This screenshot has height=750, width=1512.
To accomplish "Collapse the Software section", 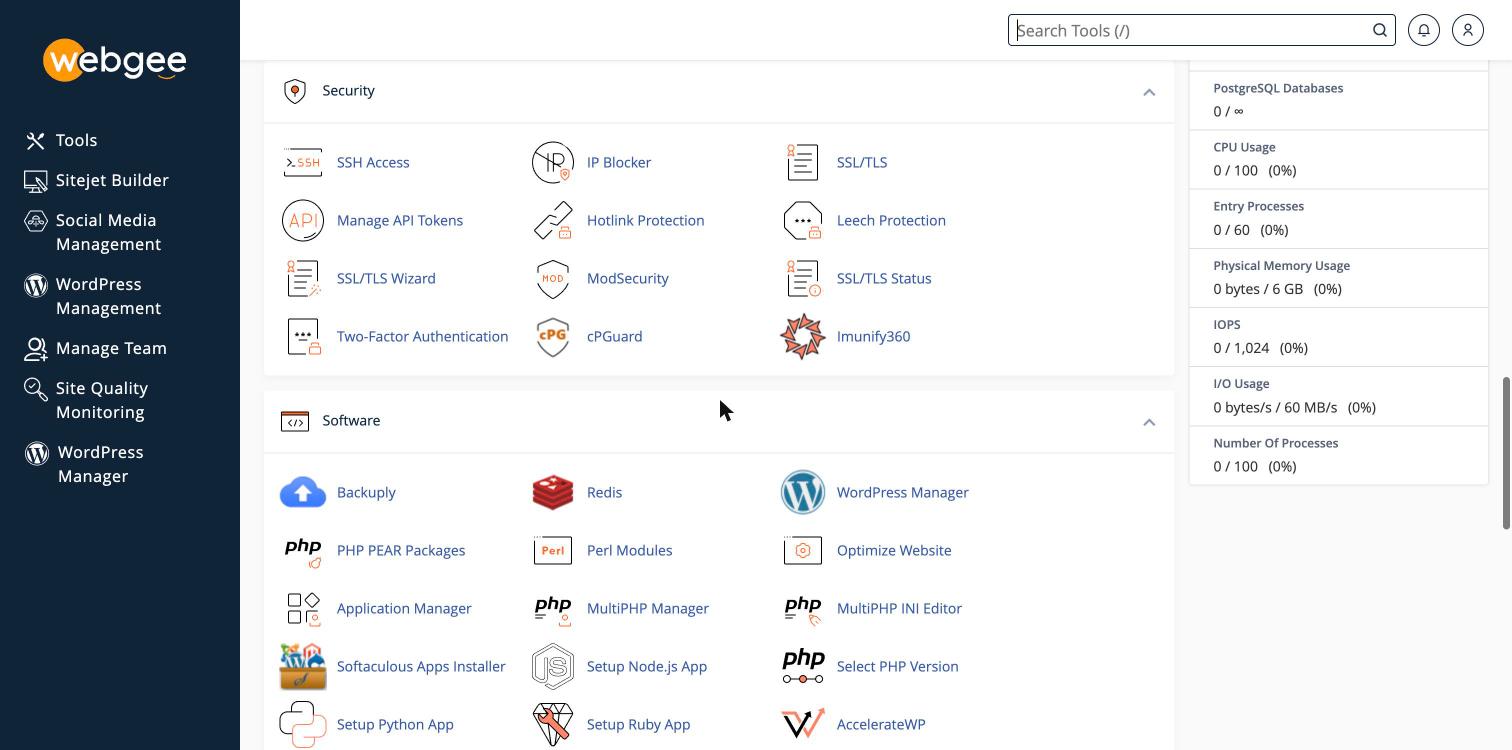I will coord(1149,422).
